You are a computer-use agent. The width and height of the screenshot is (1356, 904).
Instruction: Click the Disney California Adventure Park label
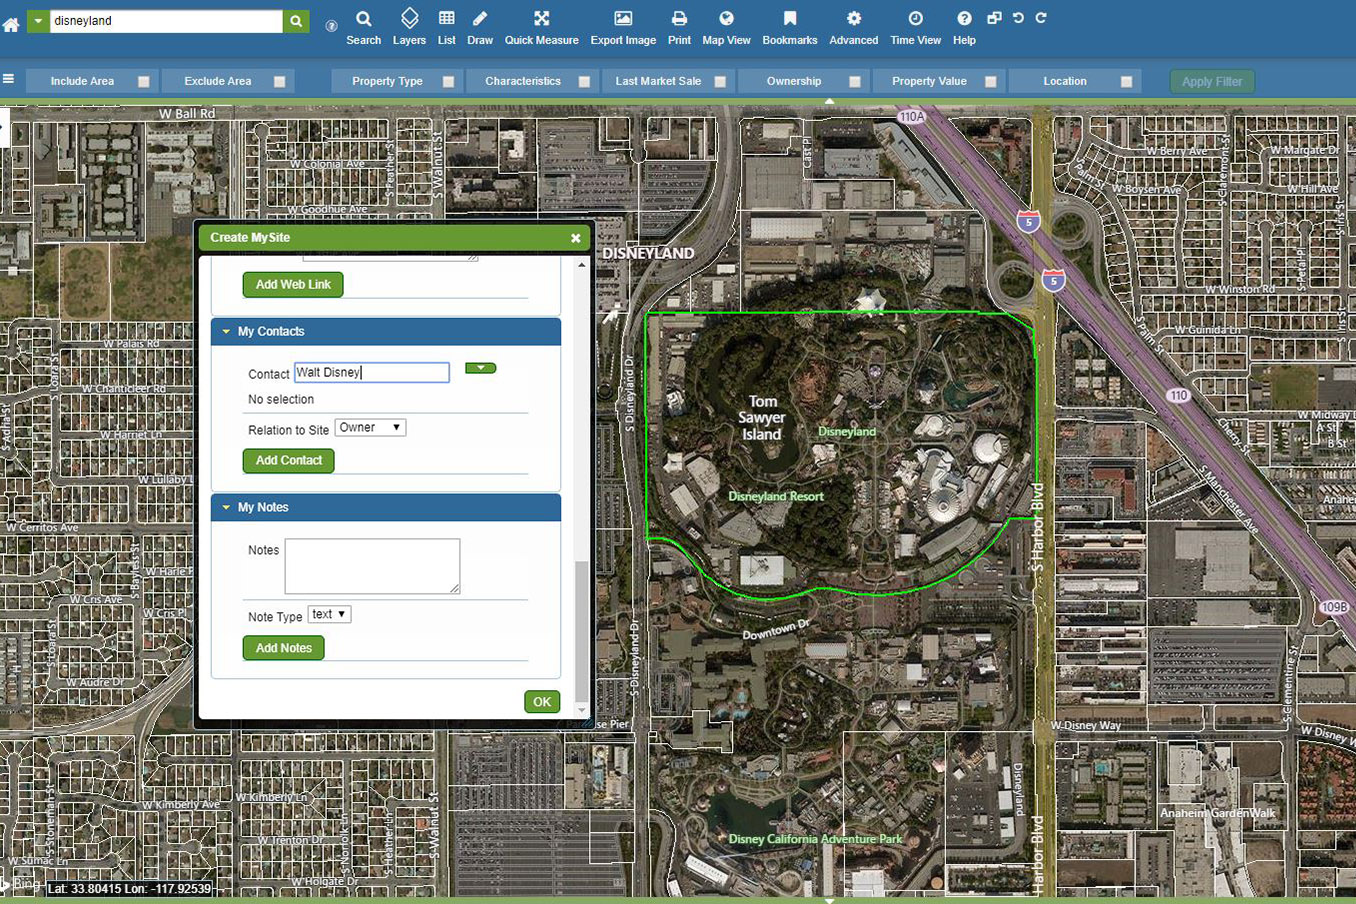(815, 839)
